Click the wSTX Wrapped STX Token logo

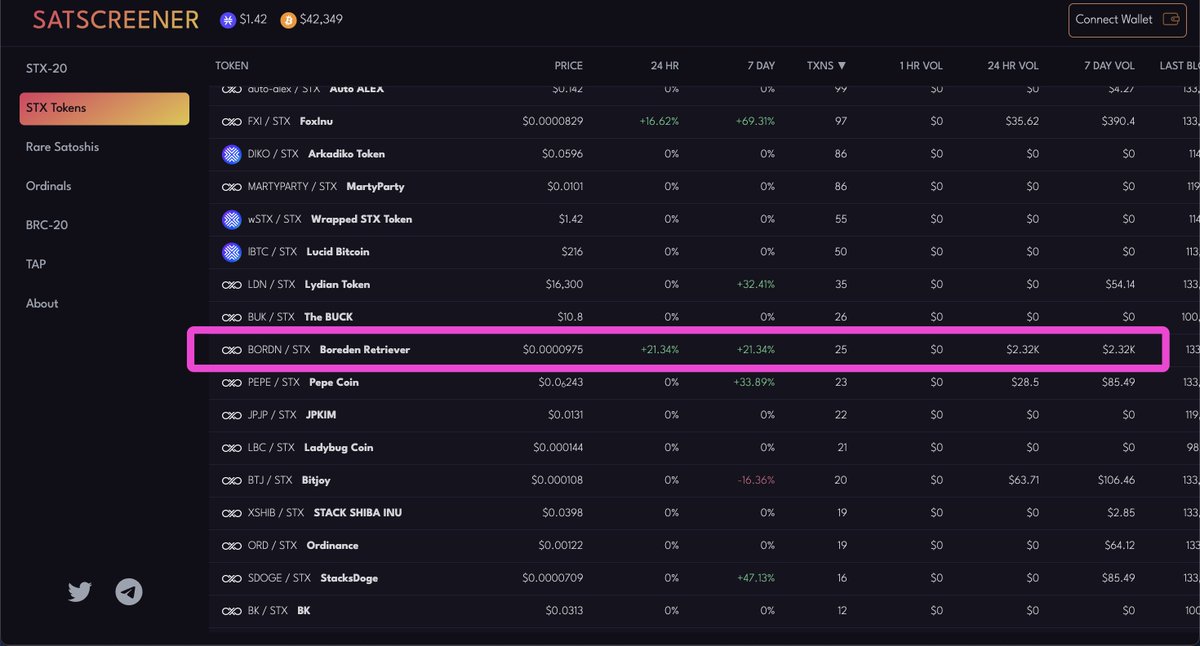click(231, 219)
